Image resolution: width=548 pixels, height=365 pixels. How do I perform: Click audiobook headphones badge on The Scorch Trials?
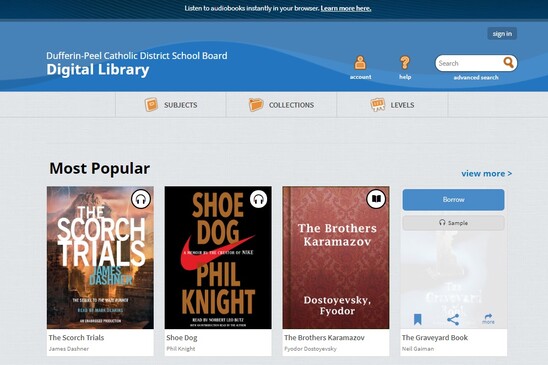pos(141,199)
